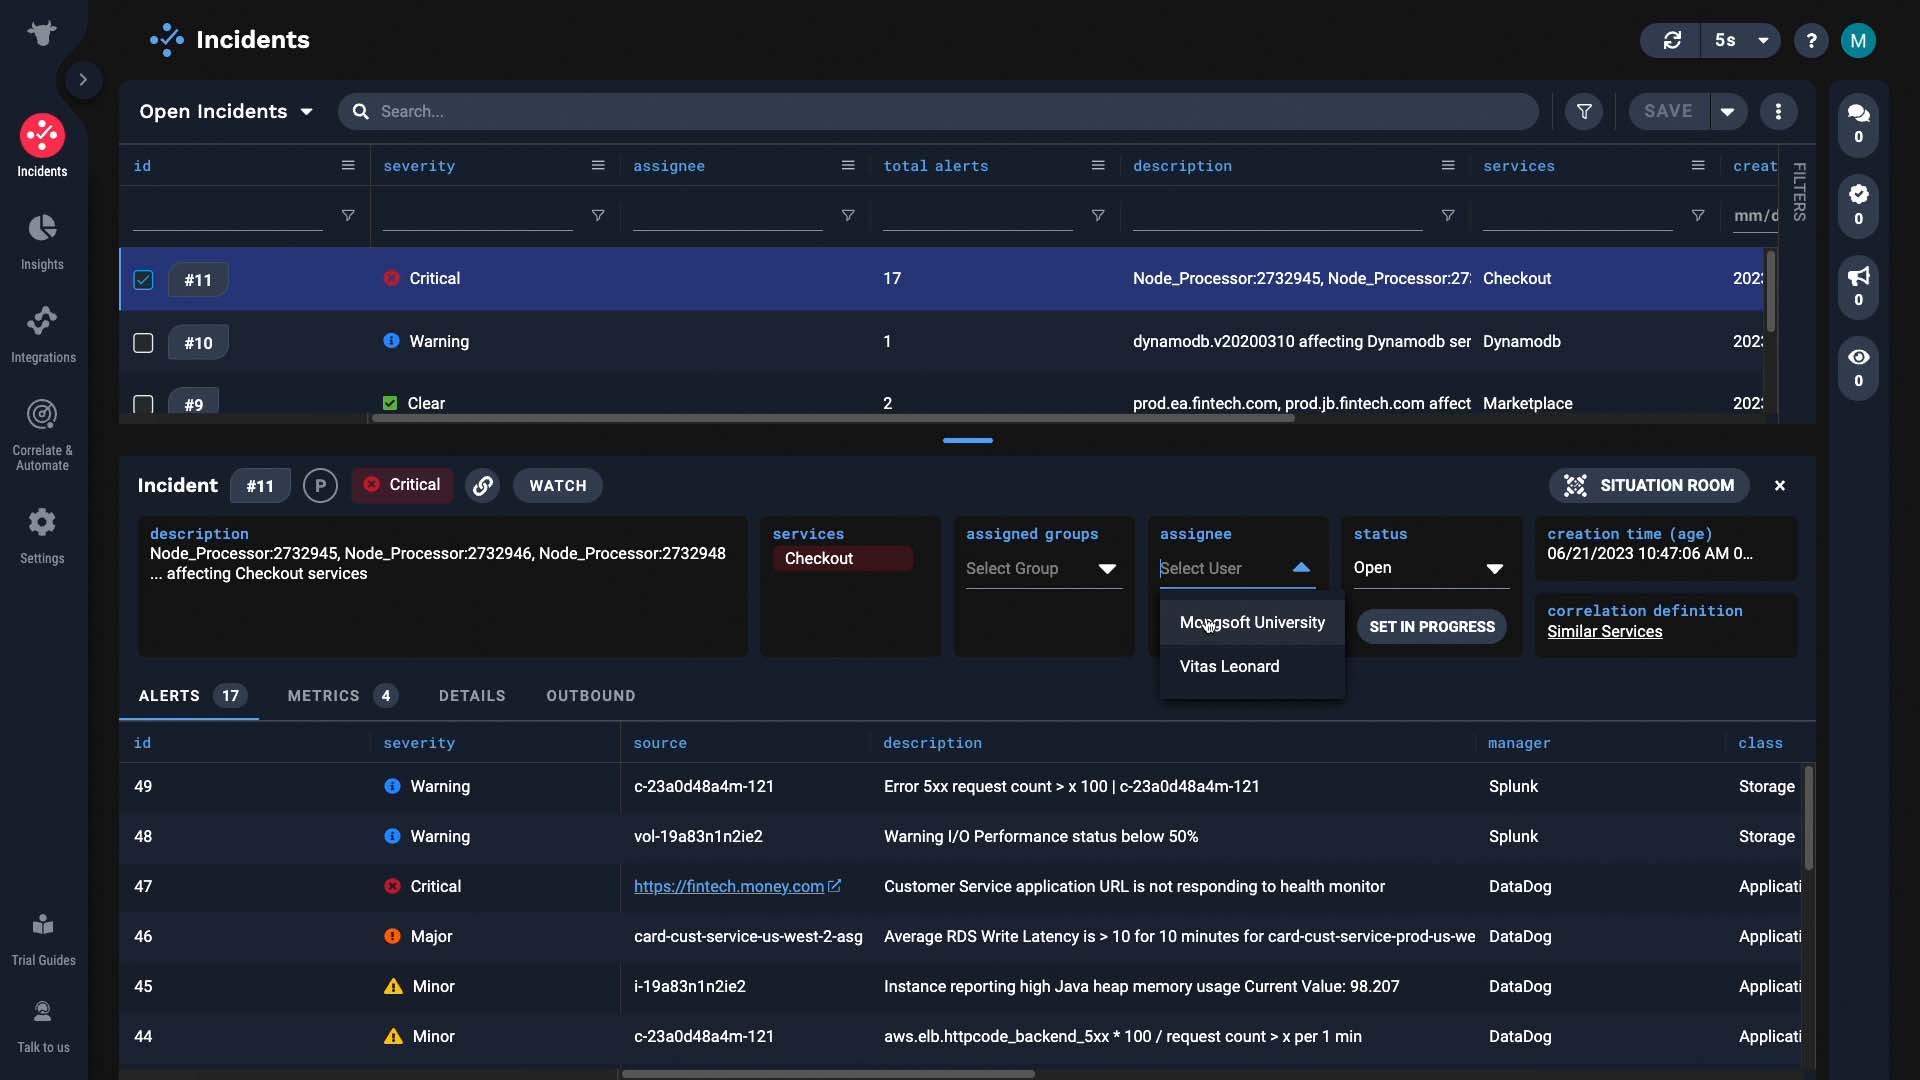Click the BigPanda logo icon
This screenshot has width=1920, height=1080.
coord(42,33)
